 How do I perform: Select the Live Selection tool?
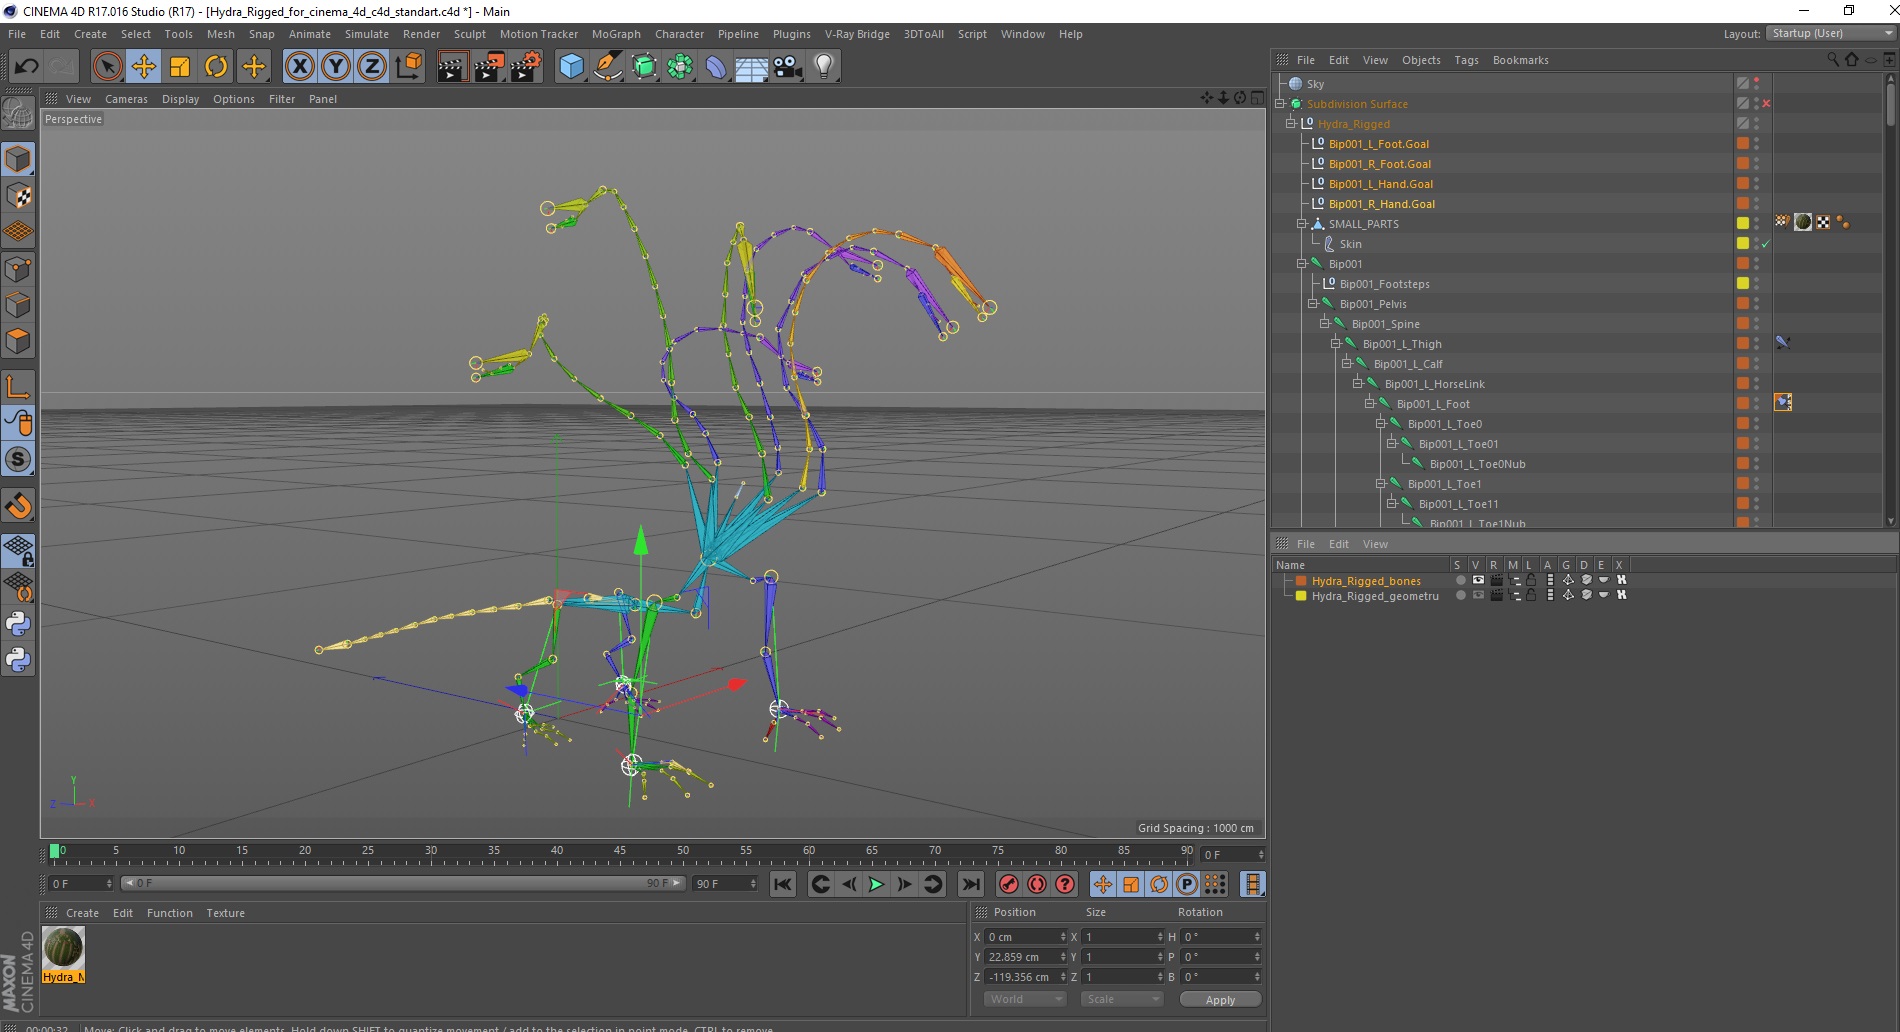(107, 67)
